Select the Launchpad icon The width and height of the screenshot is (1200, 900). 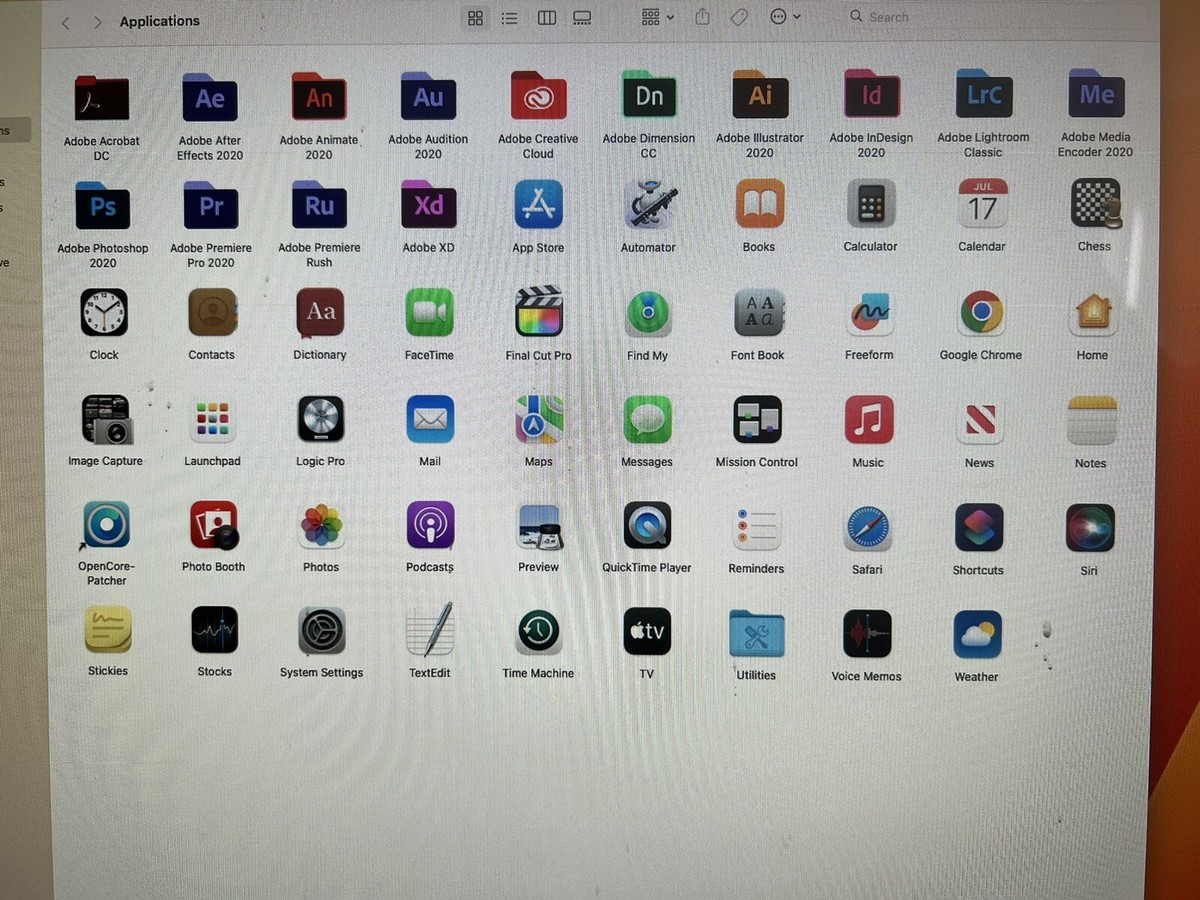pos(213,419)
